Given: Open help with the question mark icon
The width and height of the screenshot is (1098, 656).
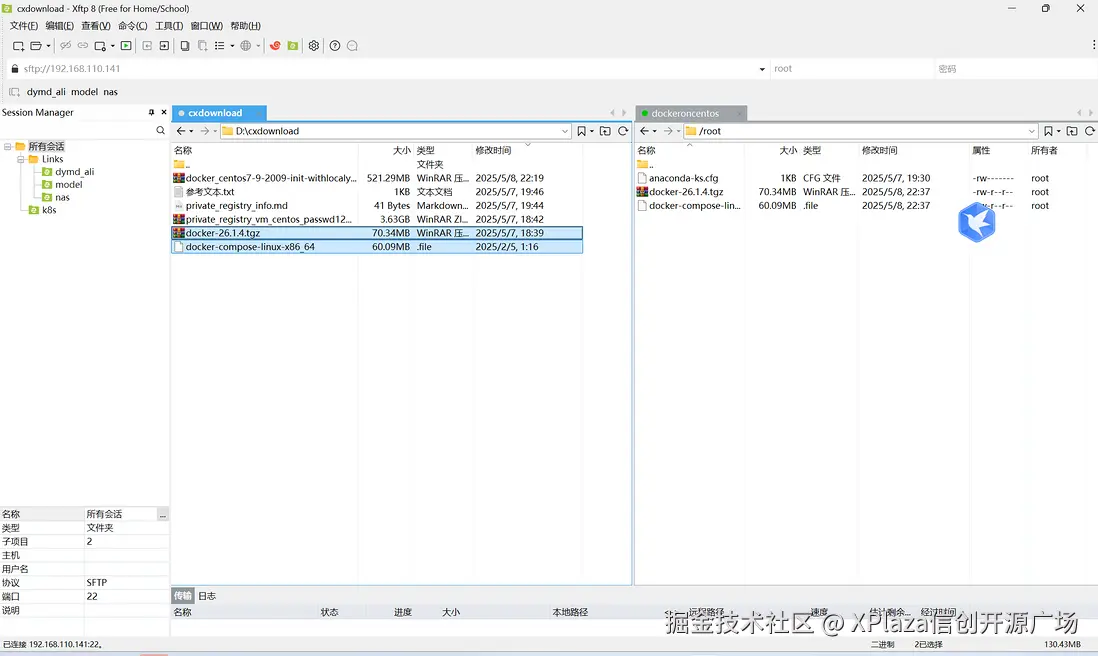Looking at the screenshot, I should click(335, 46).
